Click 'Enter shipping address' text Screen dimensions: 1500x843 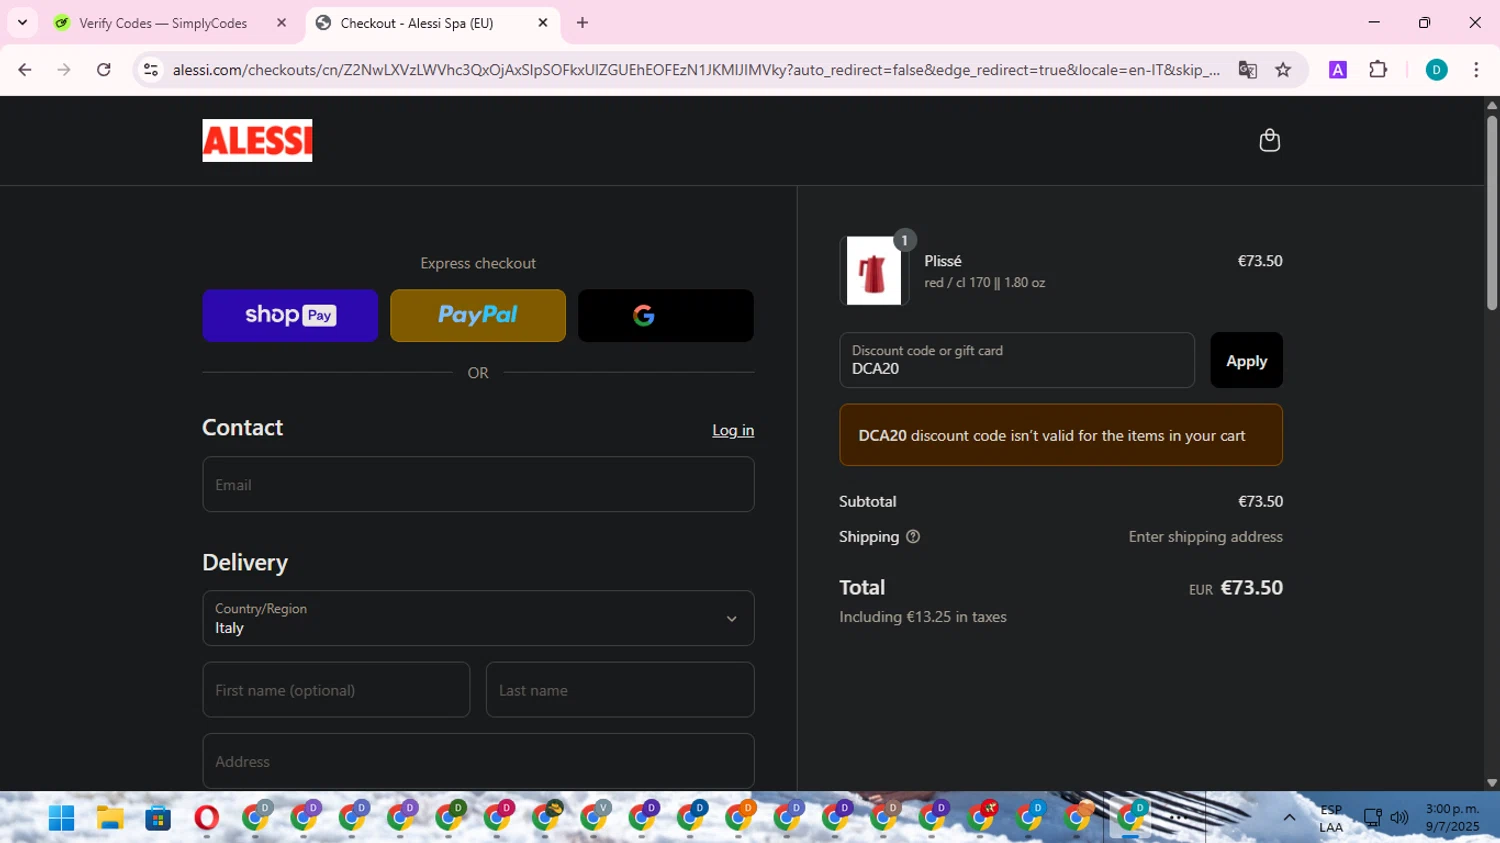click(1205, 537)
